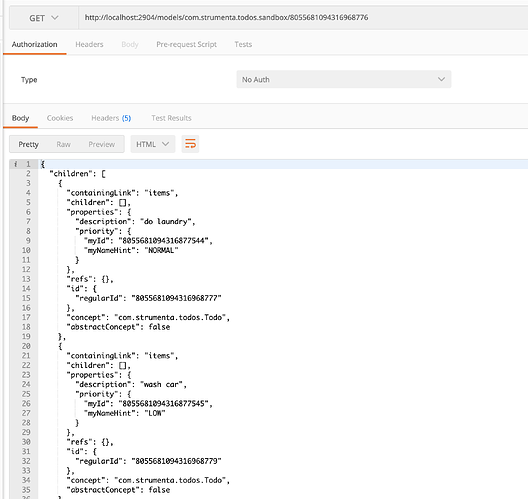Switch to the Test Results tab
Screen dimensions: 528x499
click(x=171, y=118)
